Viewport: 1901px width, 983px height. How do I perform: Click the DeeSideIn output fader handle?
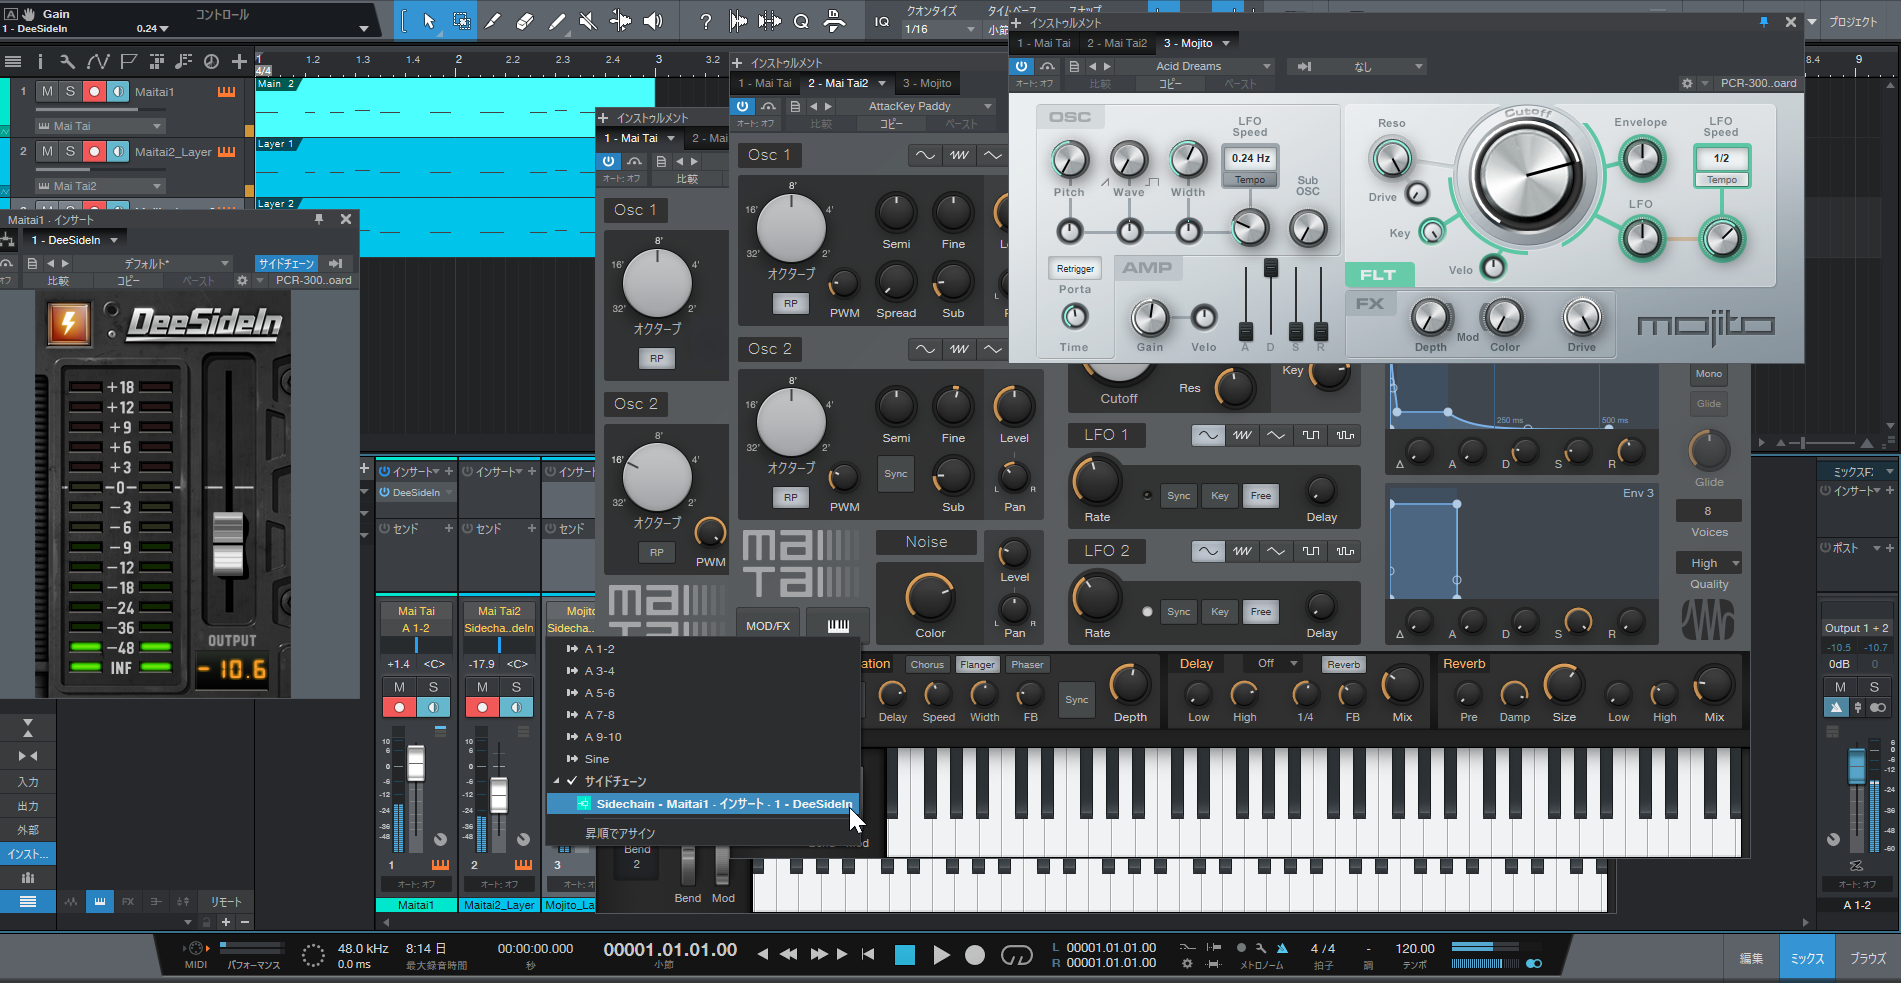coord(228,543)
